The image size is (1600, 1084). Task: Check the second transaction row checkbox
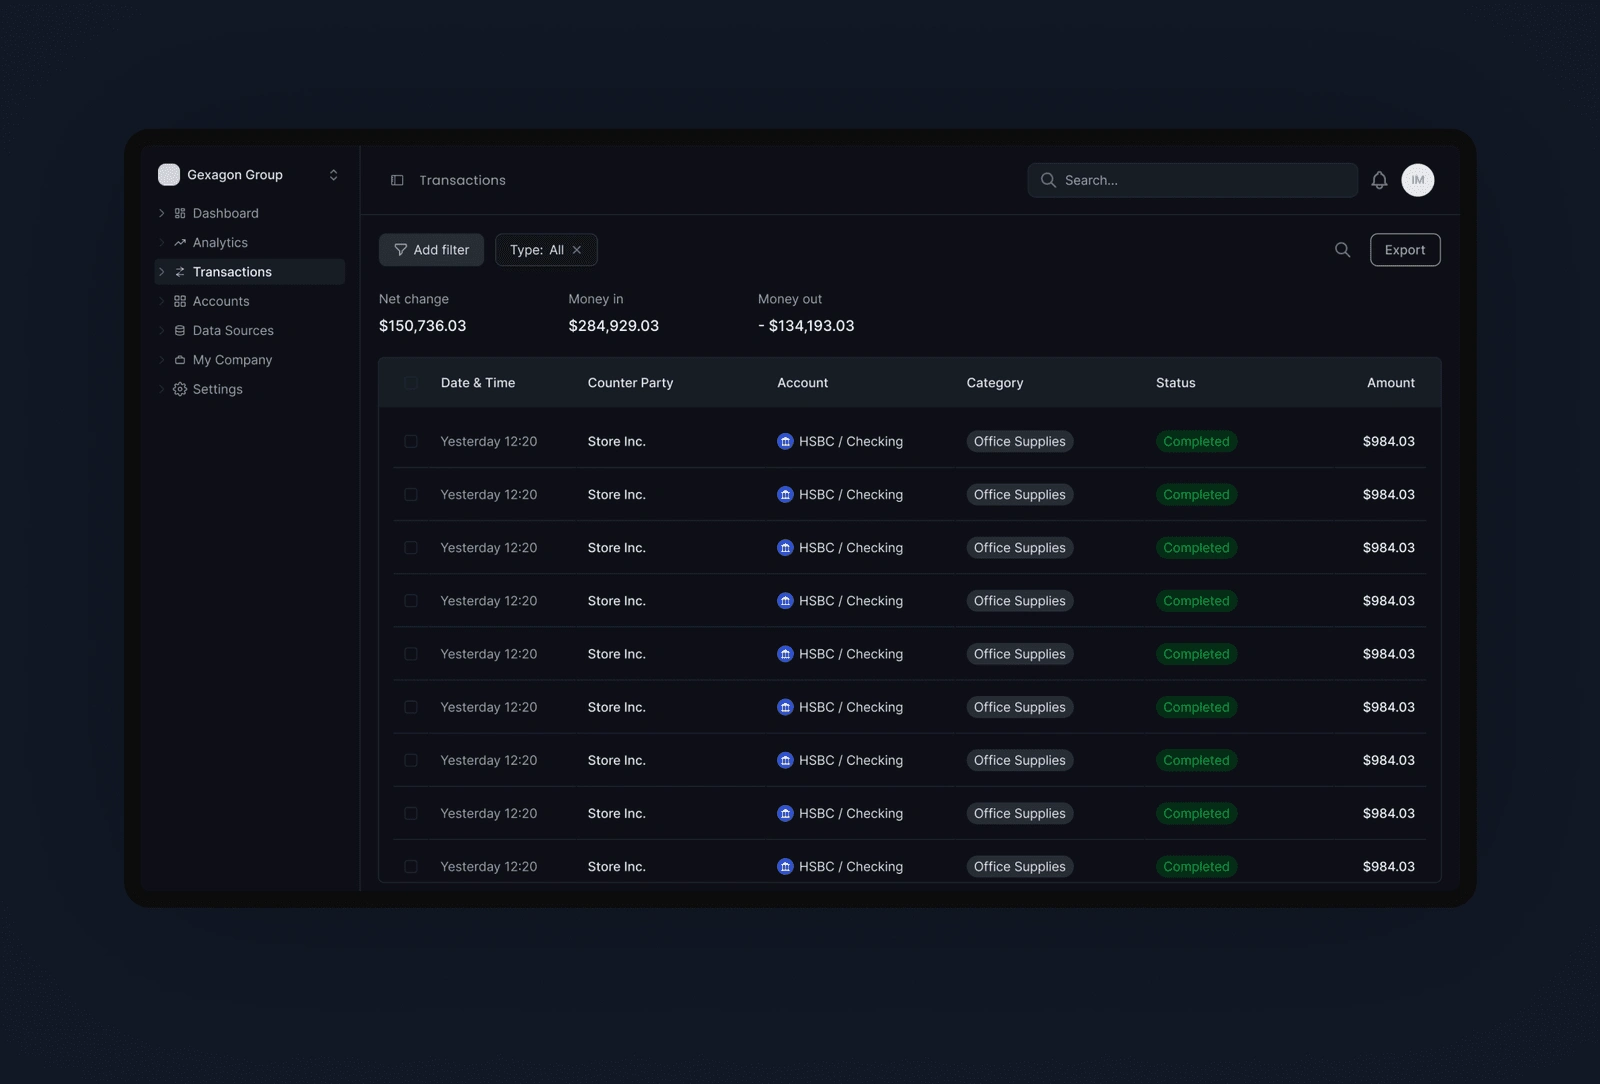pyautogui.click(x=411, y=494)
